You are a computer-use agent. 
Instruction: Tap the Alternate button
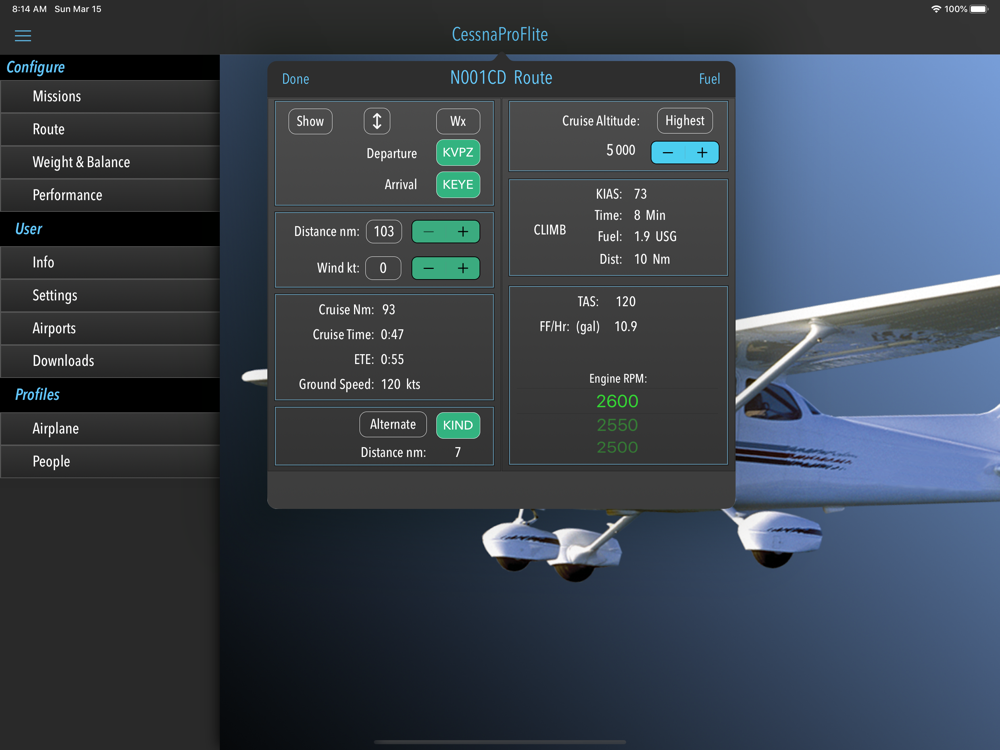tap(393, 425)
